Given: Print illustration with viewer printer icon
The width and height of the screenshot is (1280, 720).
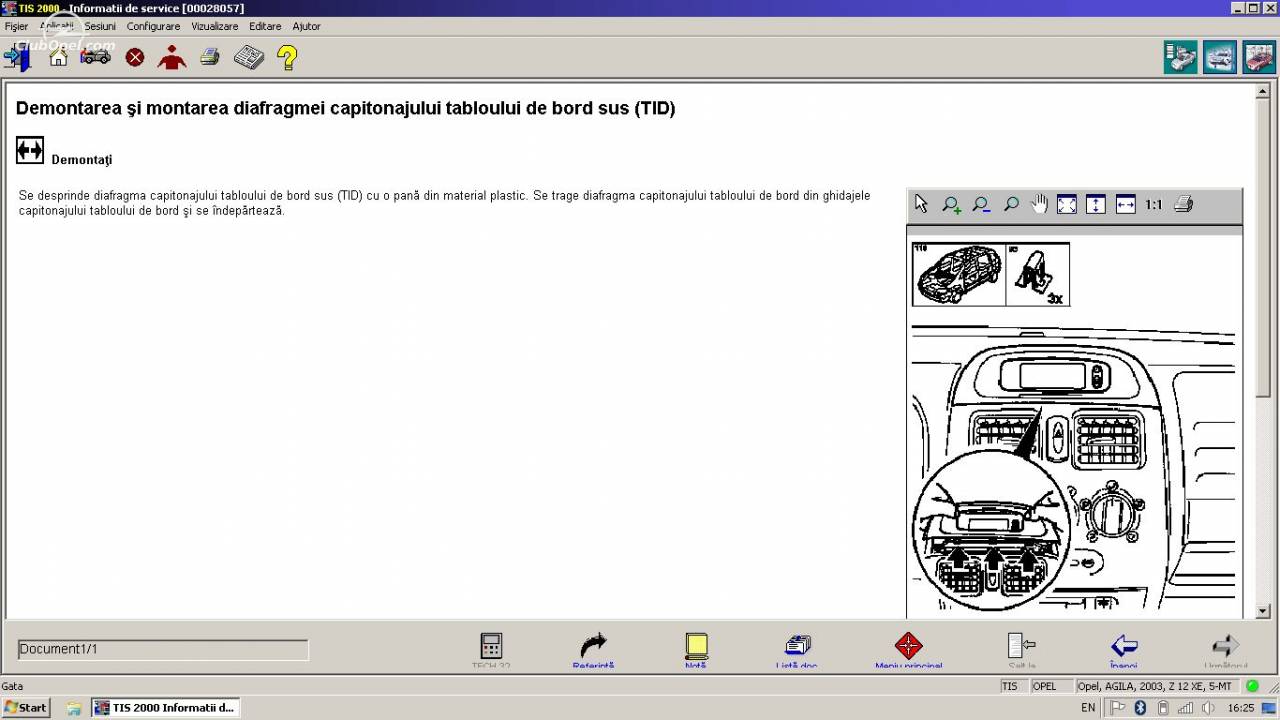Looking at the screenshot, I should (1184, 204).
